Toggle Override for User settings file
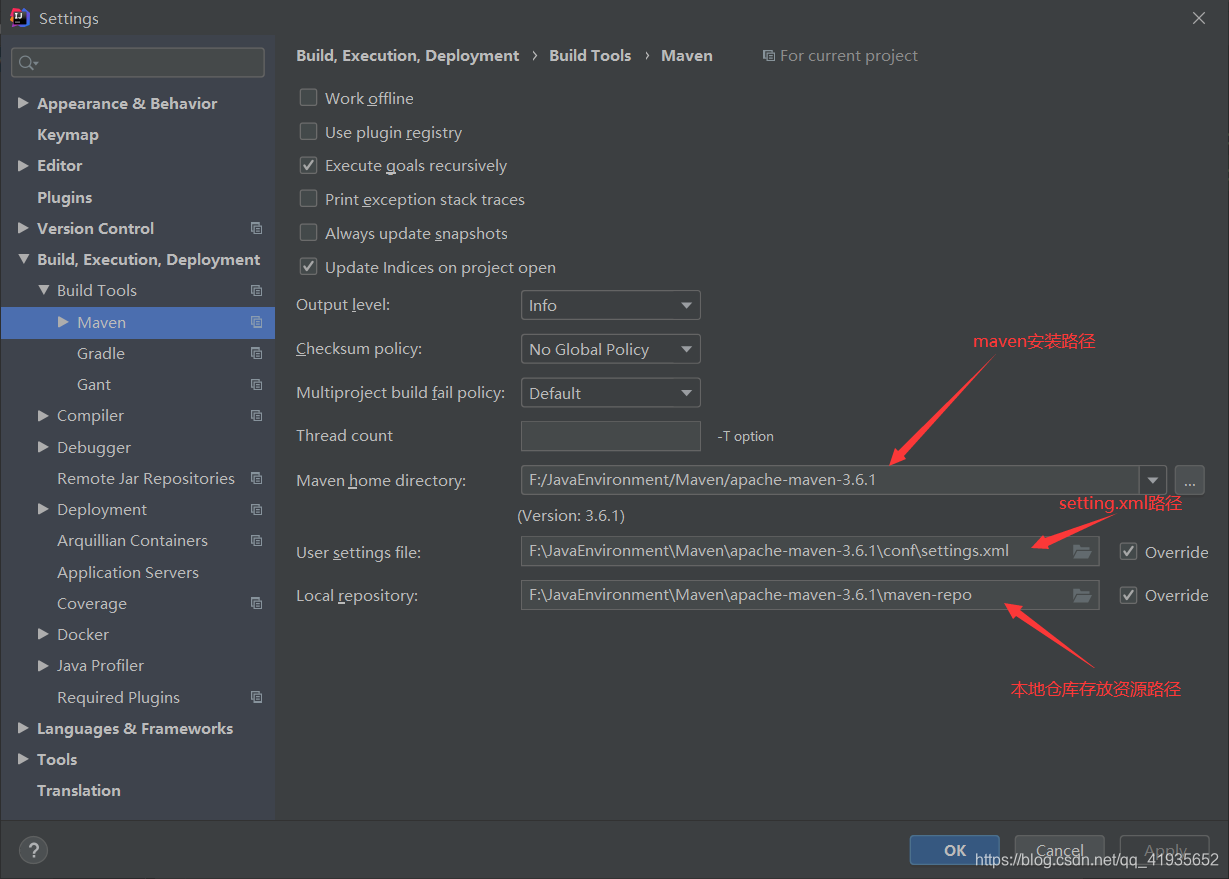Screen dimensions: 1229x879 pyautogui.click(x=1129, y=552)
